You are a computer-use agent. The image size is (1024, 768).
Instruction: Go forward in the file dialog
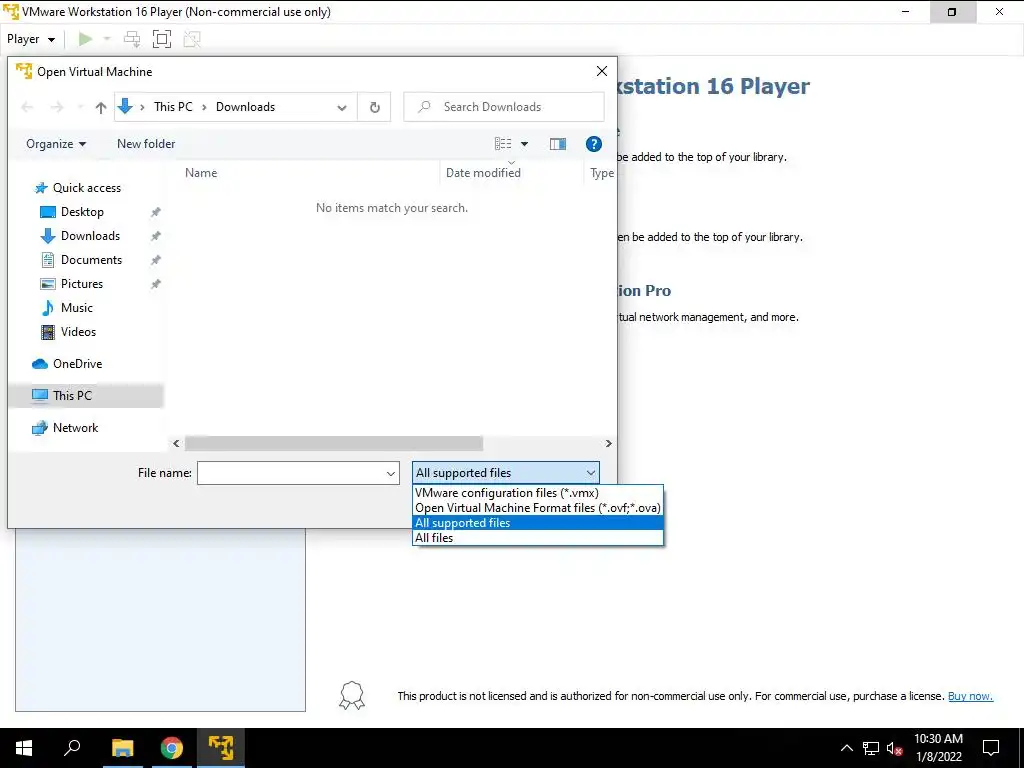57,107
